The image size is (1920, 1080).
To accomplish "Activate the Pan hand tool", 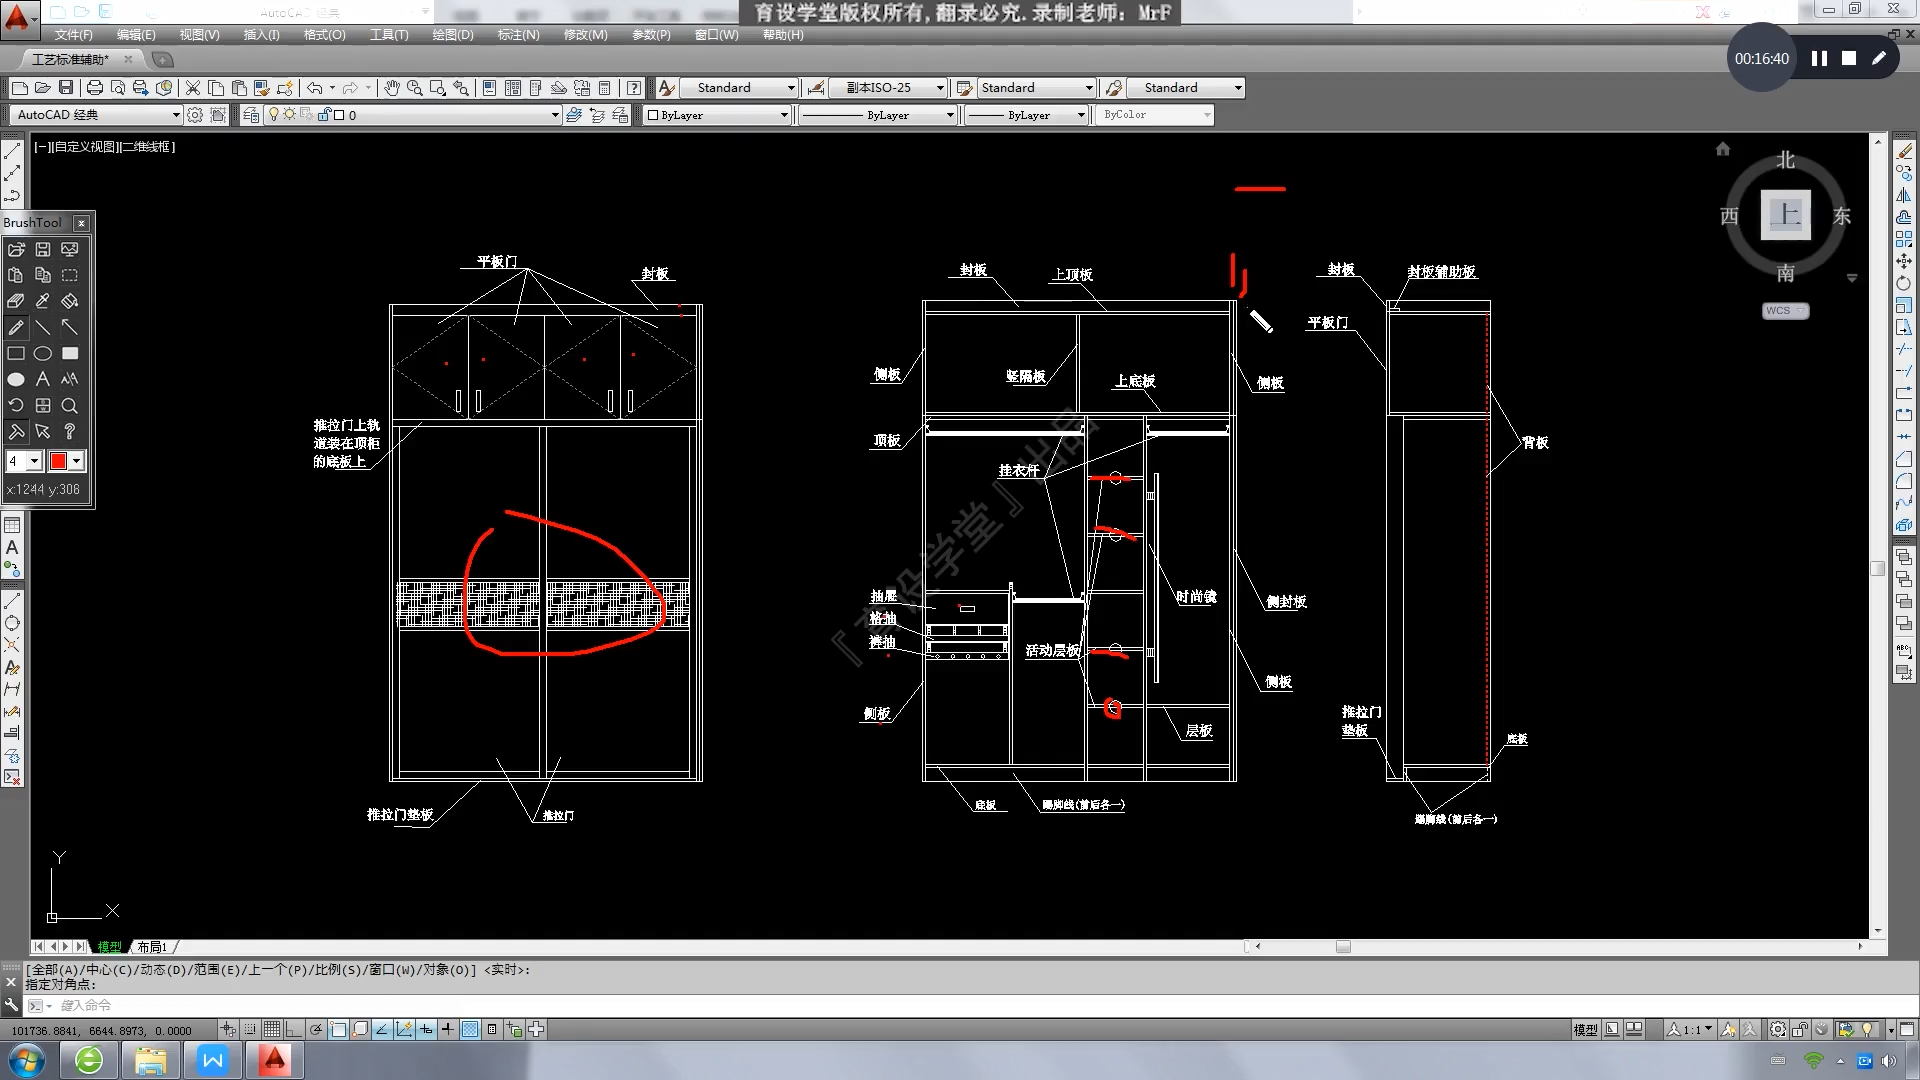I will tap(391, 88).
